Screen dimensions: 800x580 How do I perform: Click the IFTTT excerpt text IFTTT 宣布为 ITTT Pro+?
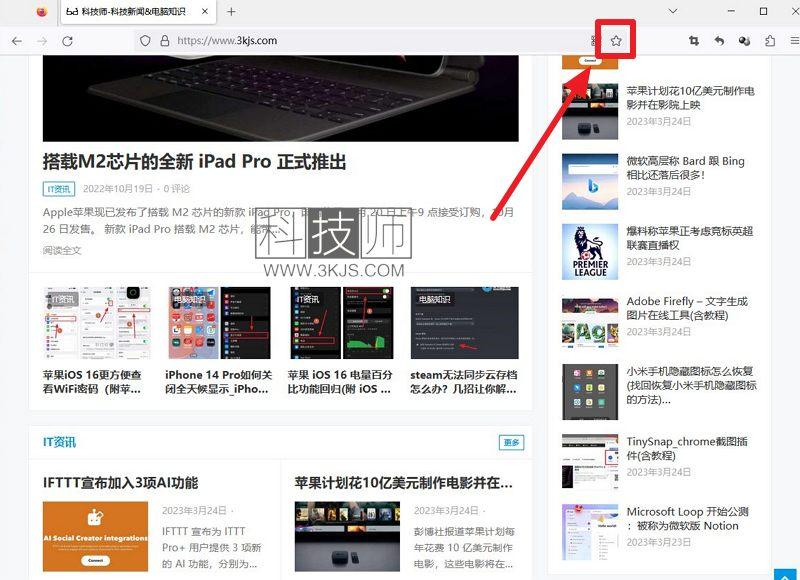[x=212, y=547]
